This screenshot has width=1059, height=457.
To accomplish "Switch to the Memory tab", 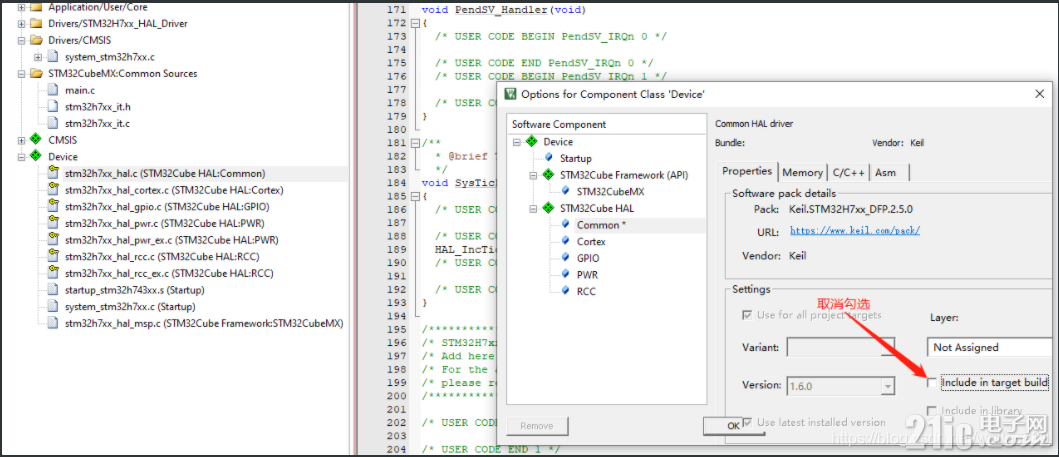I will click(802, 173).
